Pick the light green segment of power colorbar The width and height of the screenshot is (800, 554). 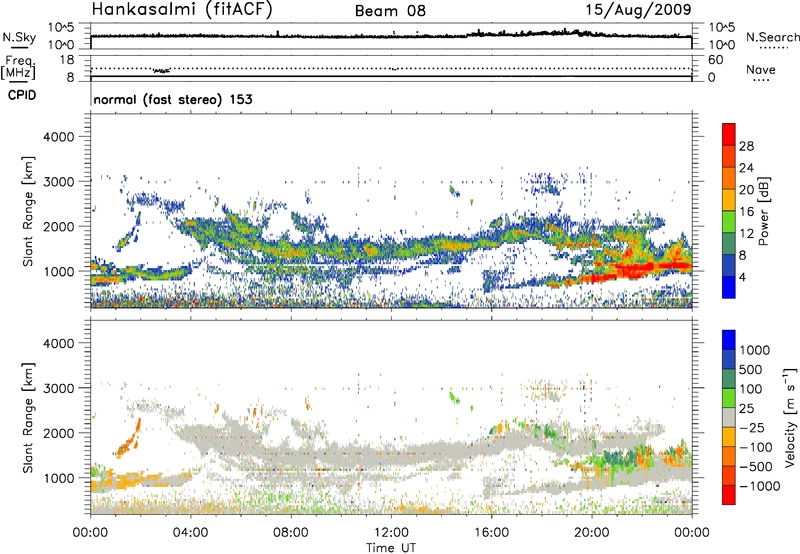[x=729, y=221]
